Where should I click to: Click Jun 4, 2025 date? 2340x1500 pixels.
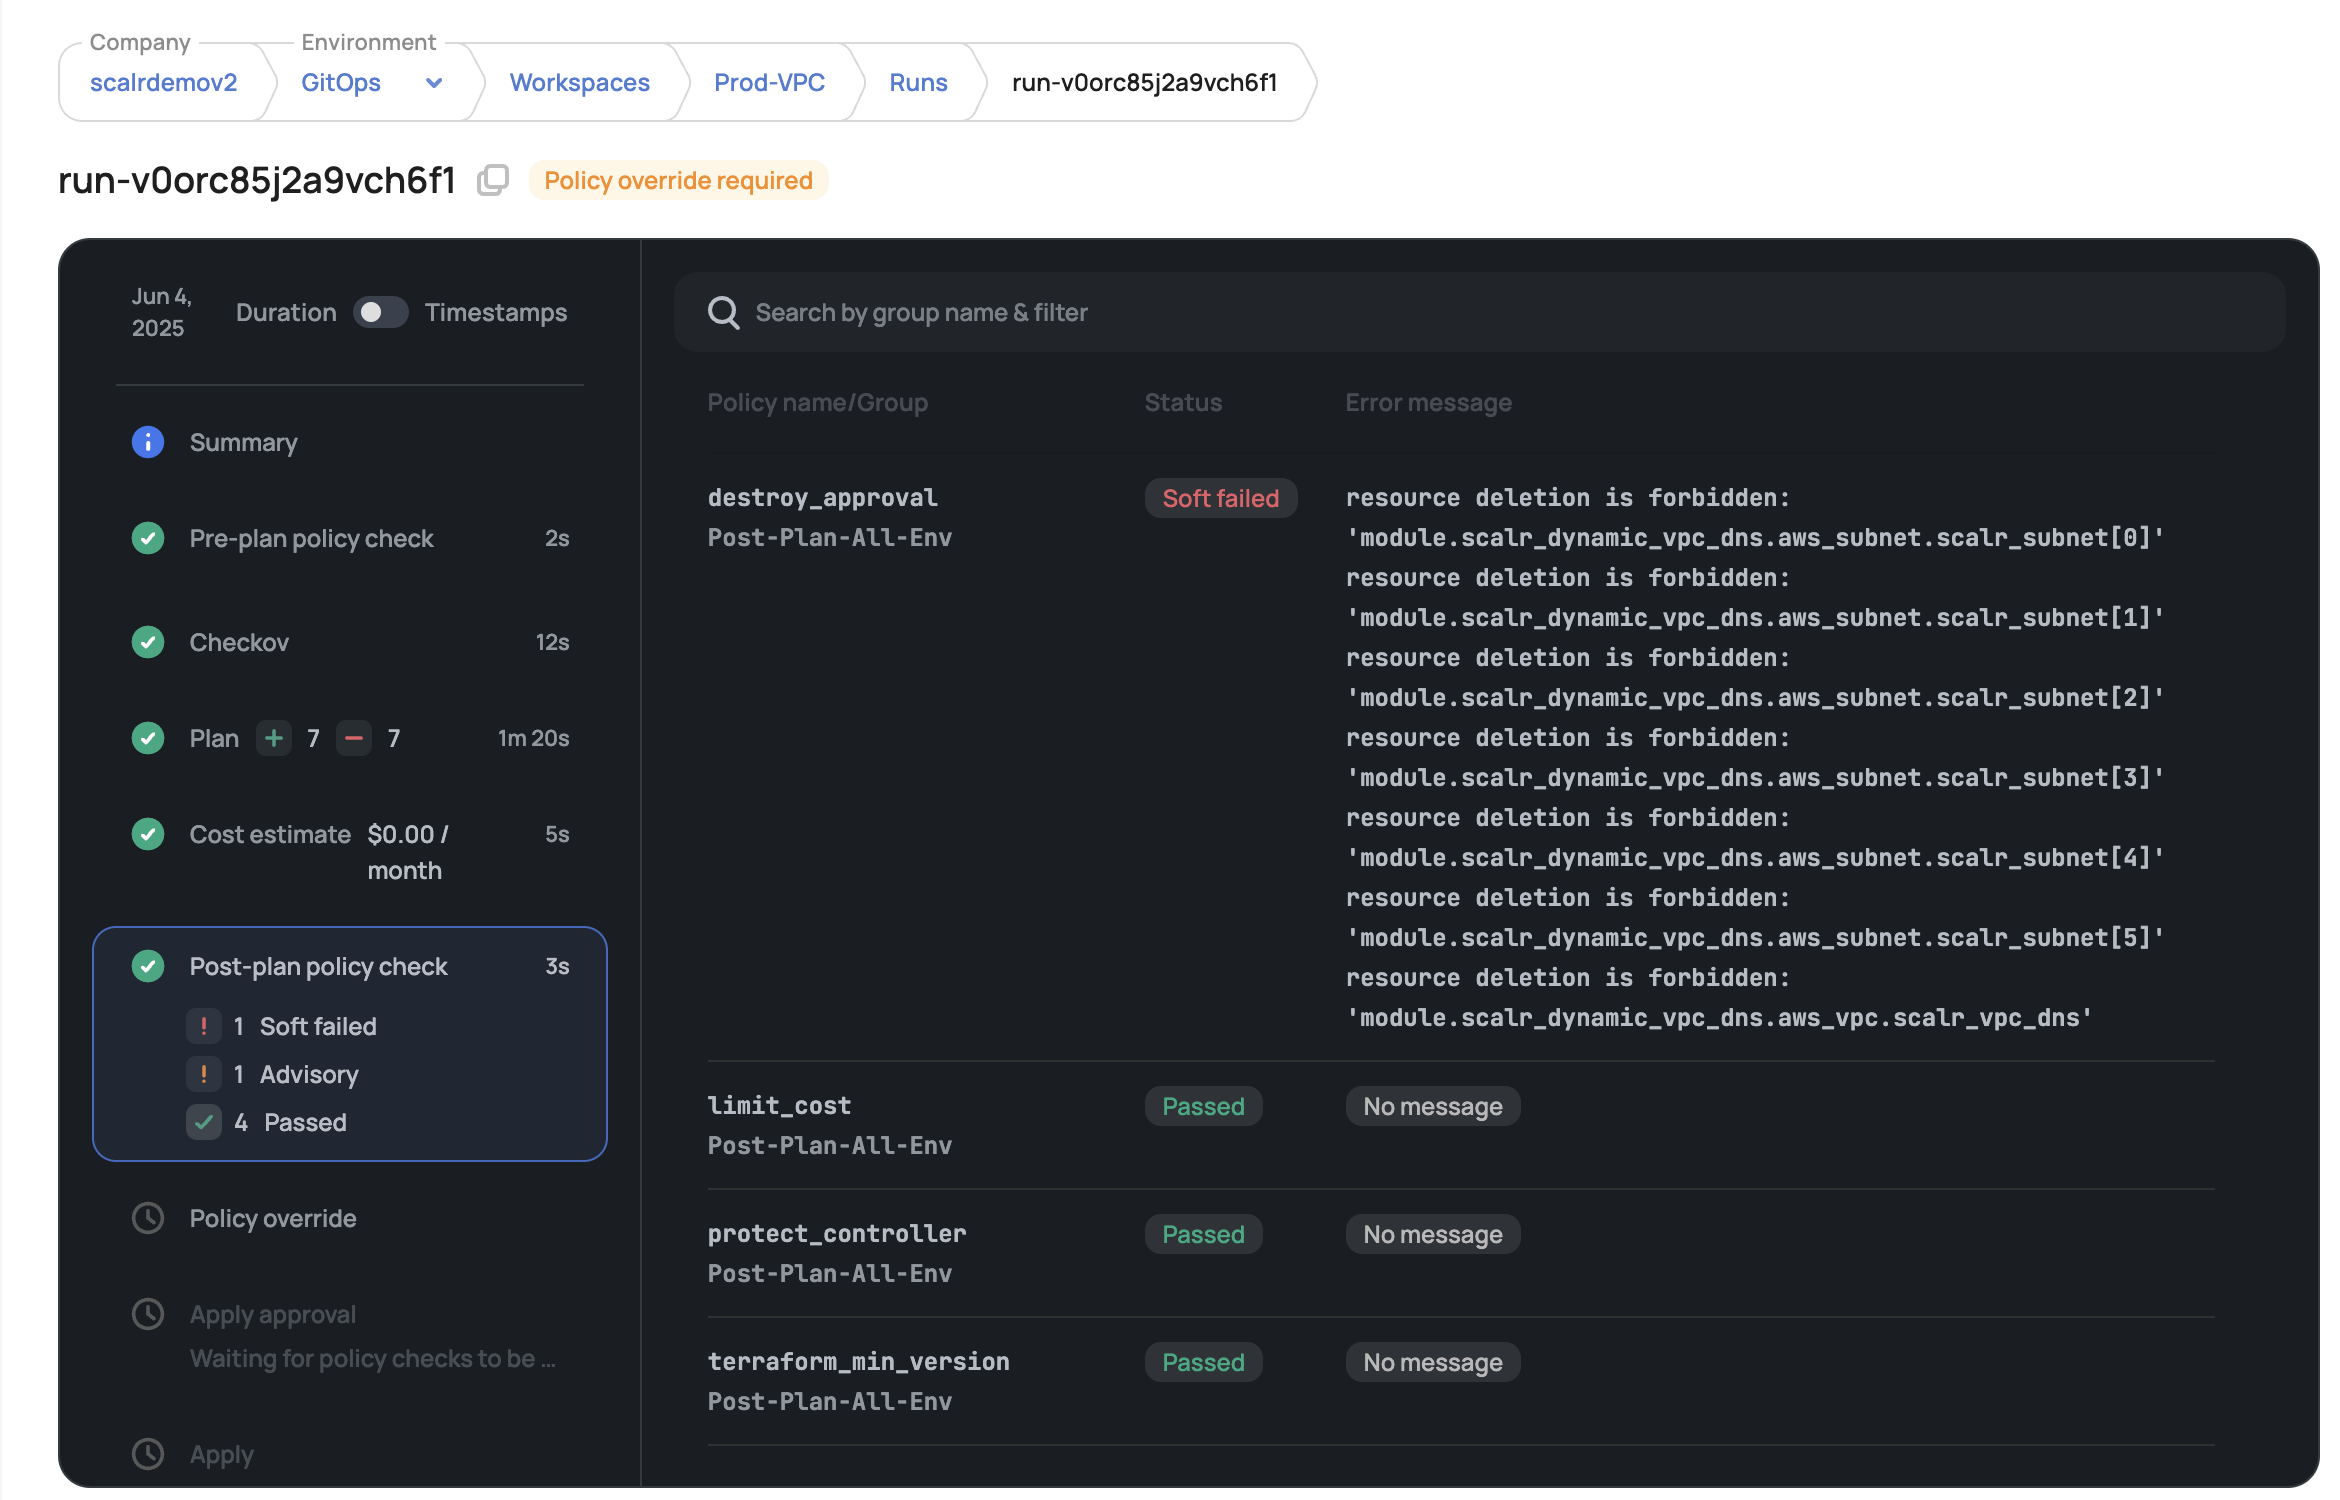pos(162,312)
